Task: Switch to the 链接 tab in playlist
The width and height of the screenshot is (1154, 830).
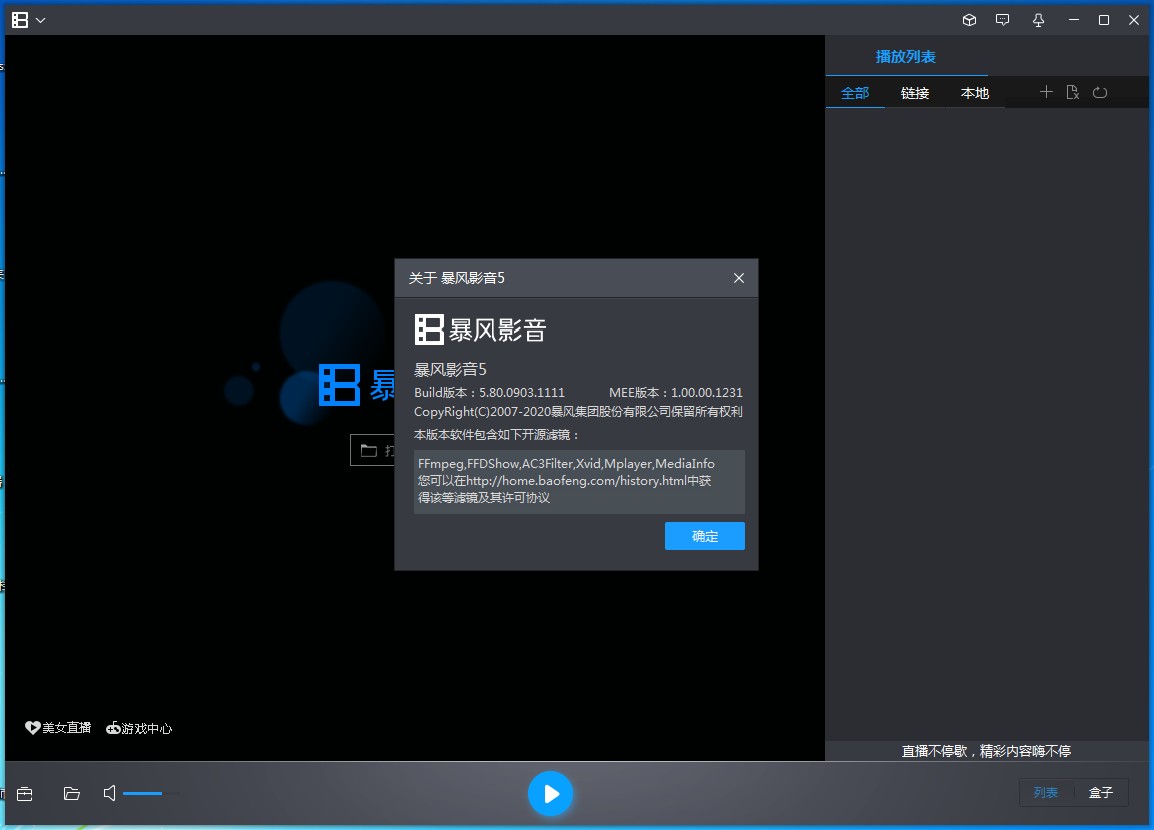Action: point(915,92)
